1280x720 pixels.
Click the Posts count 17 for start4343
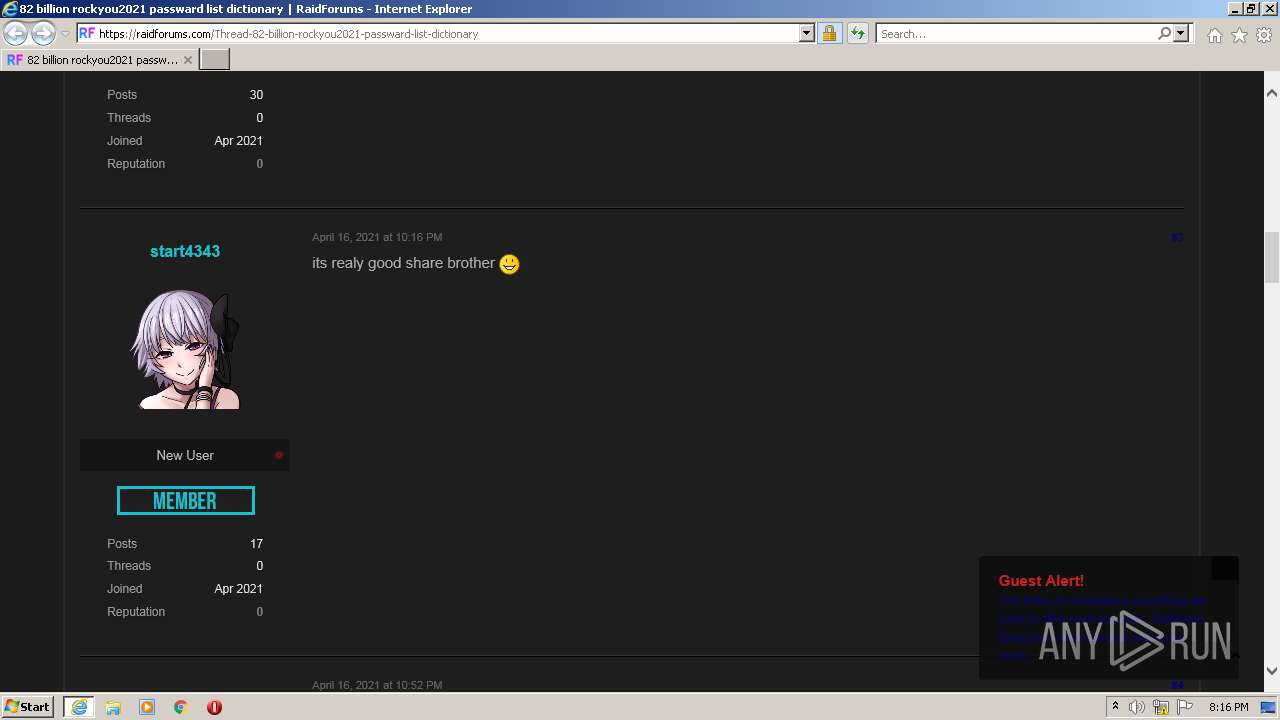(256, 544)
